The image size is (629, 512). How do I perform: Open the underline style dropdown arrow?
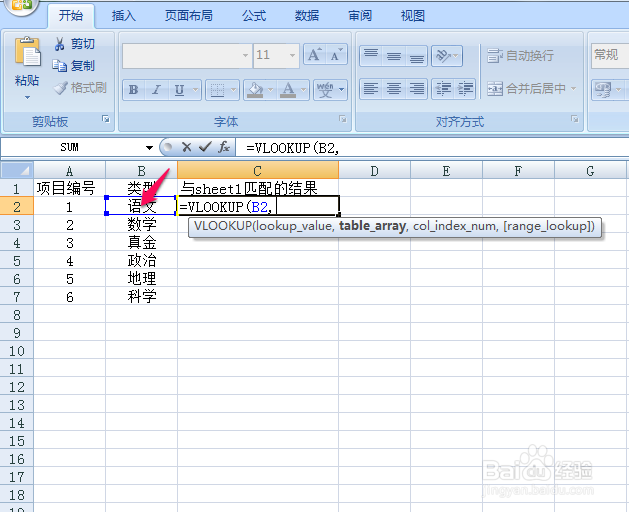click(x=195, y=89)
